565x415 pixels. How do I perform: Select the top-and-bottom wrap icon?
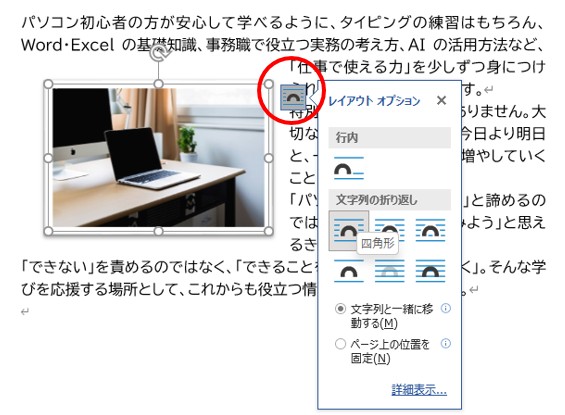click(349, 271)
